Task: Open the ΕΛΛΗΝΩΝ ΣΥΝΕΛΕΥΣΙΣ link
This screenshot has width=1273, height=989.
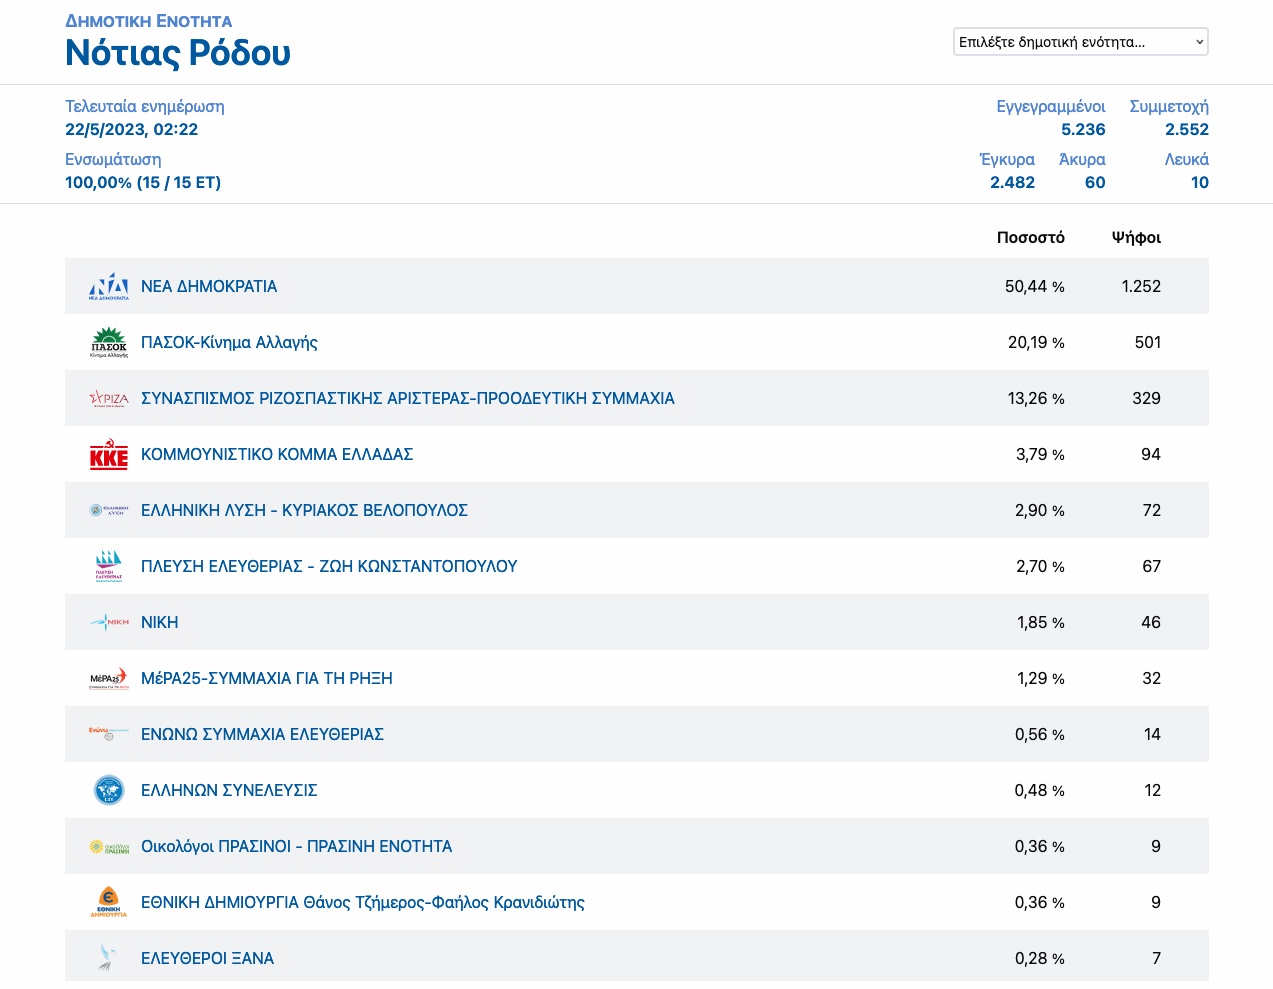Action: tap(229, 790)
